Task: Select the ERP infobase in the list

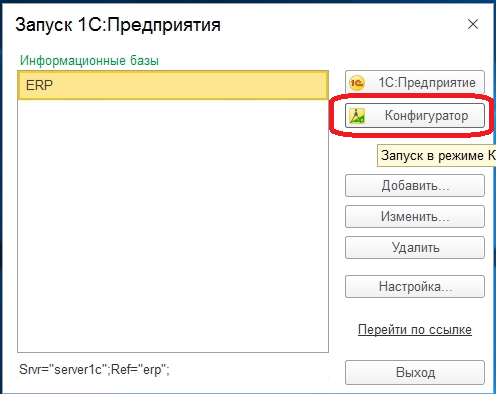Action: tap(173, 85)
